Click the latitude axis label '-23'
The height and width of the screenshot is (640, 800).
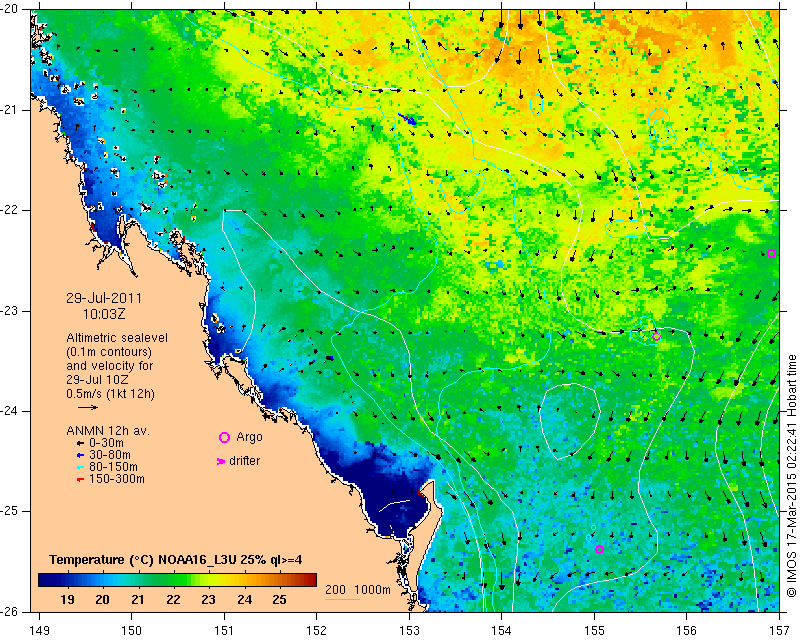coord(10,311)
